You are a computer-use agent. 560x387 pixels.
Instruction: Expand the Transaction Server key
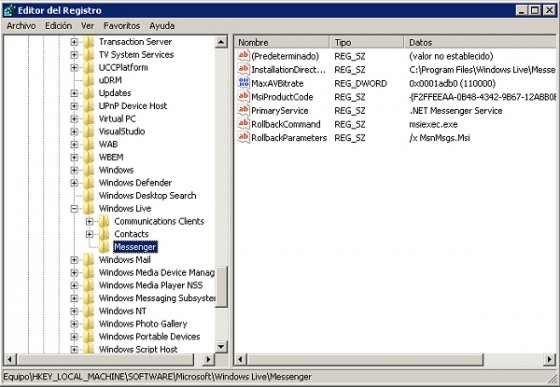pyautogui.click(x=74, y=42)
